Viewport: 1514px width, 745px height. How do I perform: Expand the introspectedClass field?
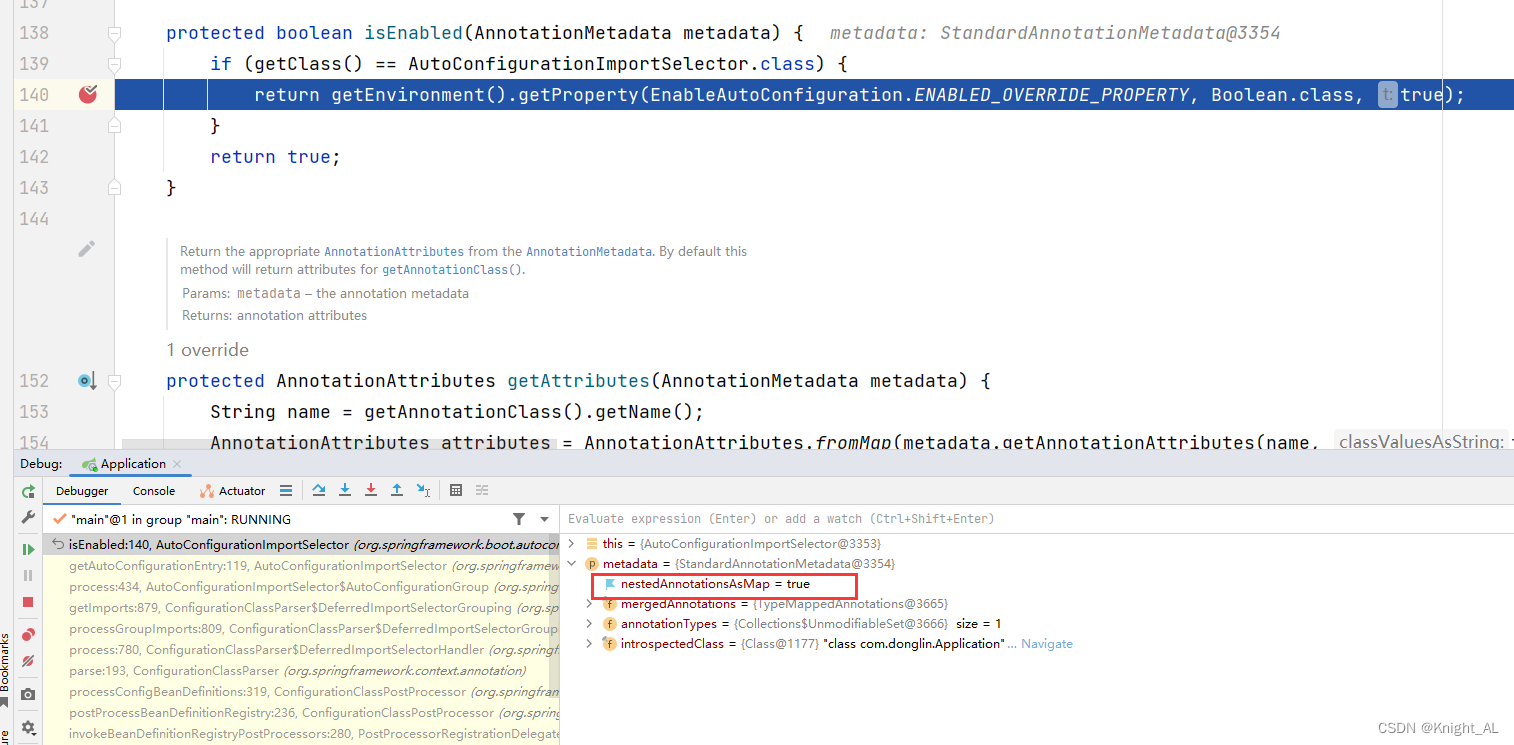pyautogui.click(x=590, y=644)
